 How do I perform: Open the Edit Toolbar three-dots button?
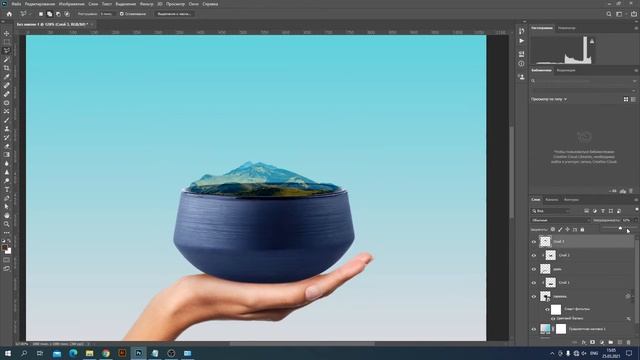pos(7,233)
